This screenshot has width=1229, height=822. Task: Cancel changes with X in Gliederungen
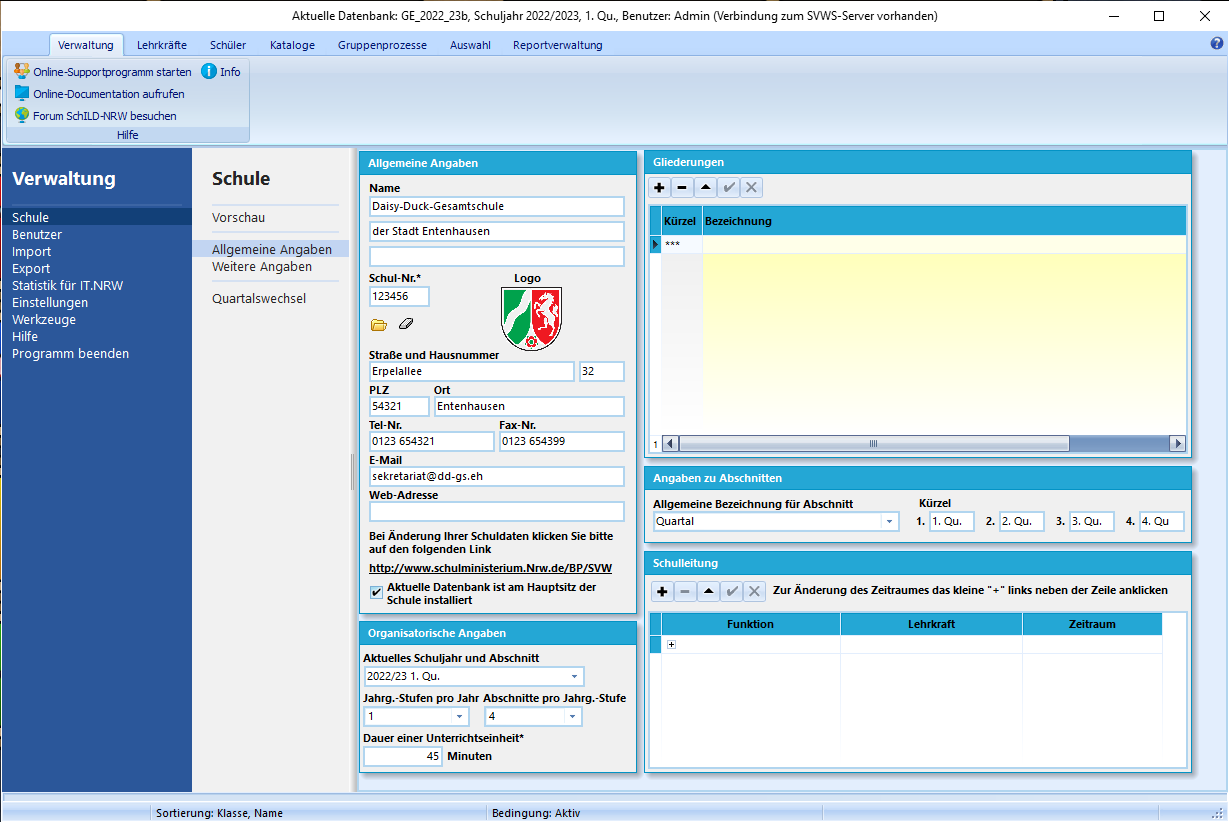point(751,187)
